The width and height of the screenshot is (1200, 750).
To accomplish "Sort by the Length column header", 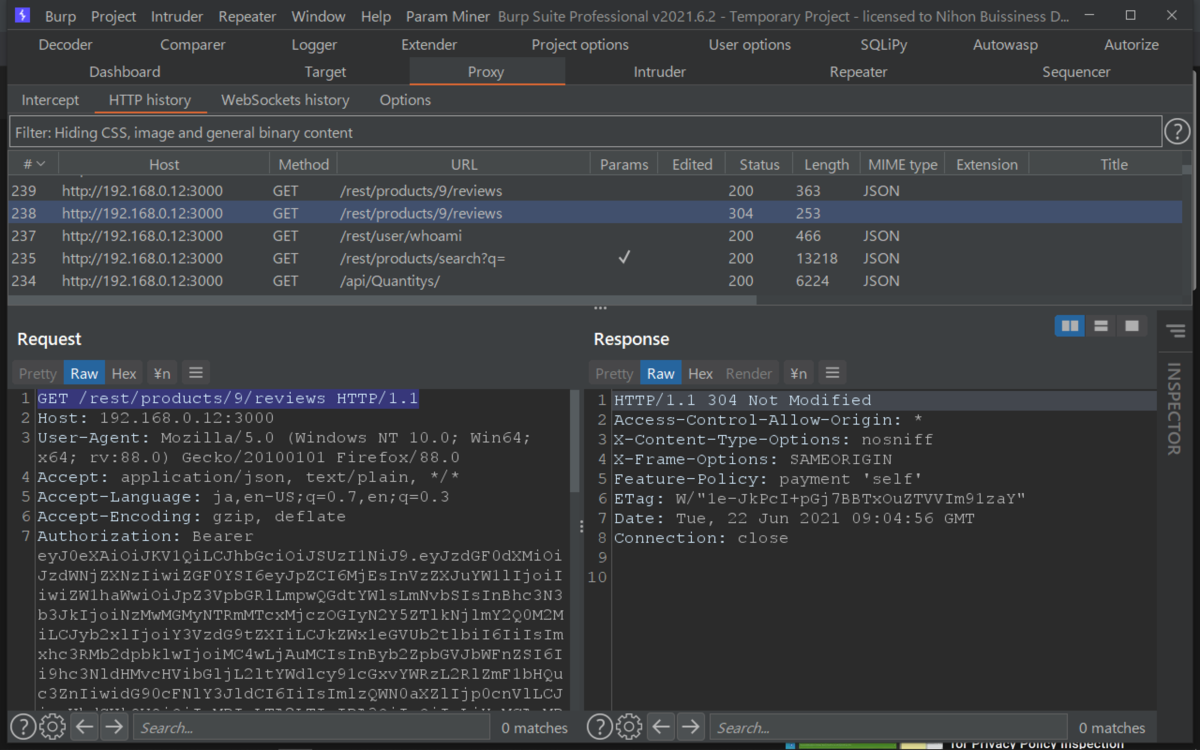I will tap(826, 164).
